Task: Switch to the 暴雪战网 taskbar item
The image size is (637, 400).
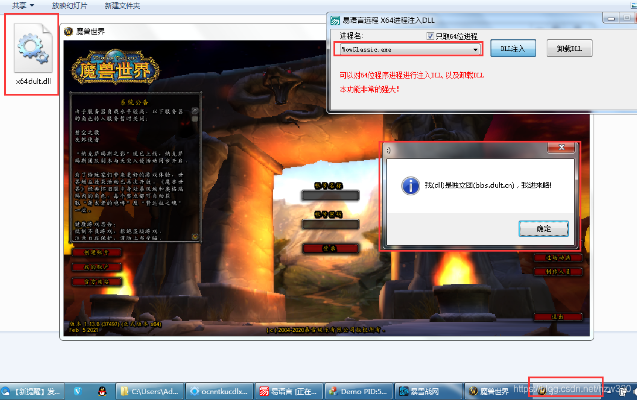Action: [x=429, y=391]
